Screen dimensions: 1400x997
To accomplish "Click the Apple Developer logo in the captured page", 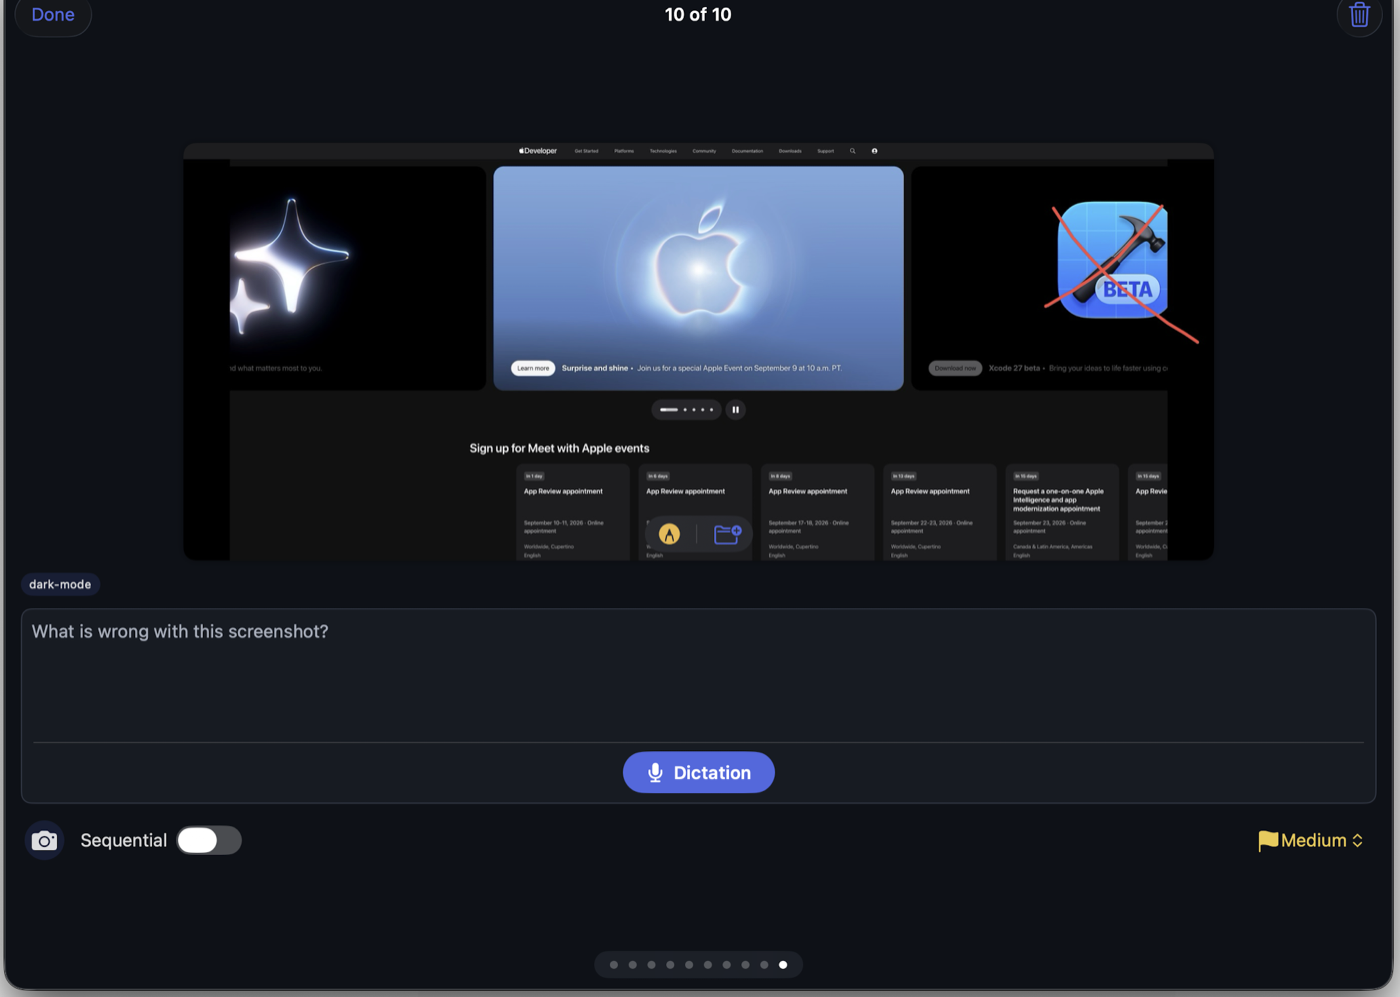I will click(538, 151).
